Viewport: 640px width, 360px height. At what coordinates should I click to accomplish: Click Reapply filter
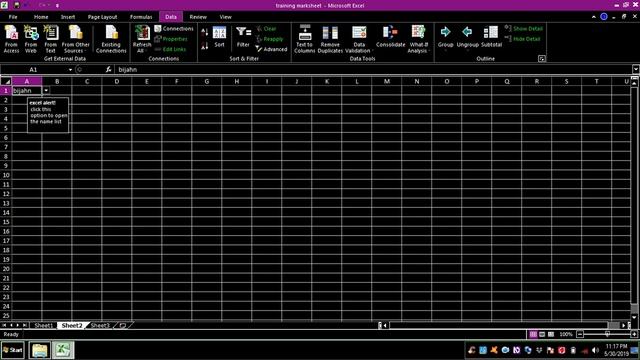click(x=269, y=39)
